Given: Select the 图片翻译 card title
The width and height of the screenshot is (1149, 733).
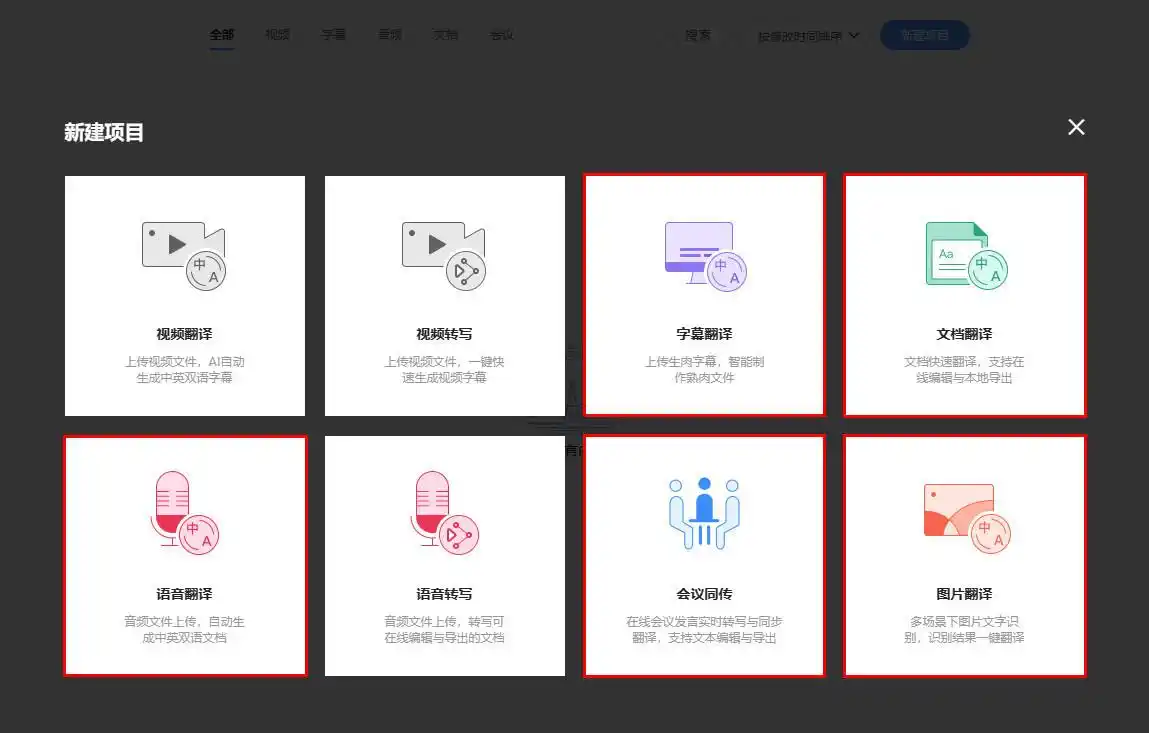Looking at the screenshot, I should (964, 594).
